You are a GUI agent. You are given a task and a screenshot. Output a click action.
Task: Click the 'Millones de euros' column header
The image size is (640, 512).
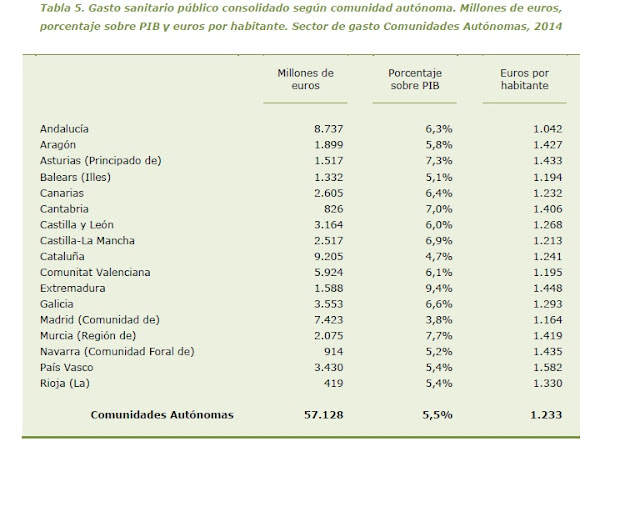coord(305,79)
